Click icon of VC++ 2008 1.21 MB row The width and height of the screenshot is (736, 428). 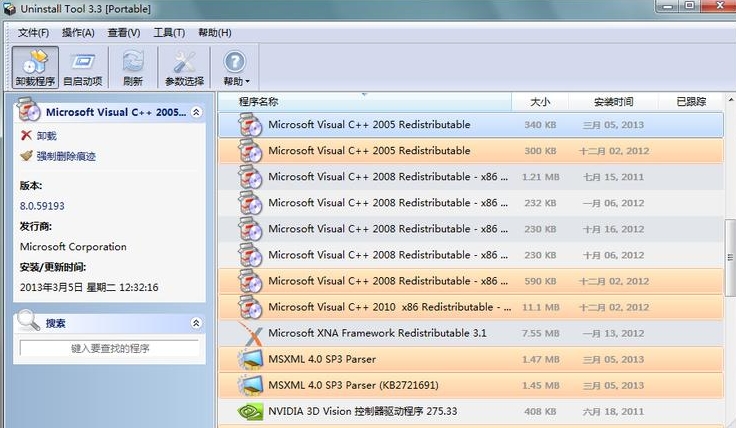click(250, 177)
